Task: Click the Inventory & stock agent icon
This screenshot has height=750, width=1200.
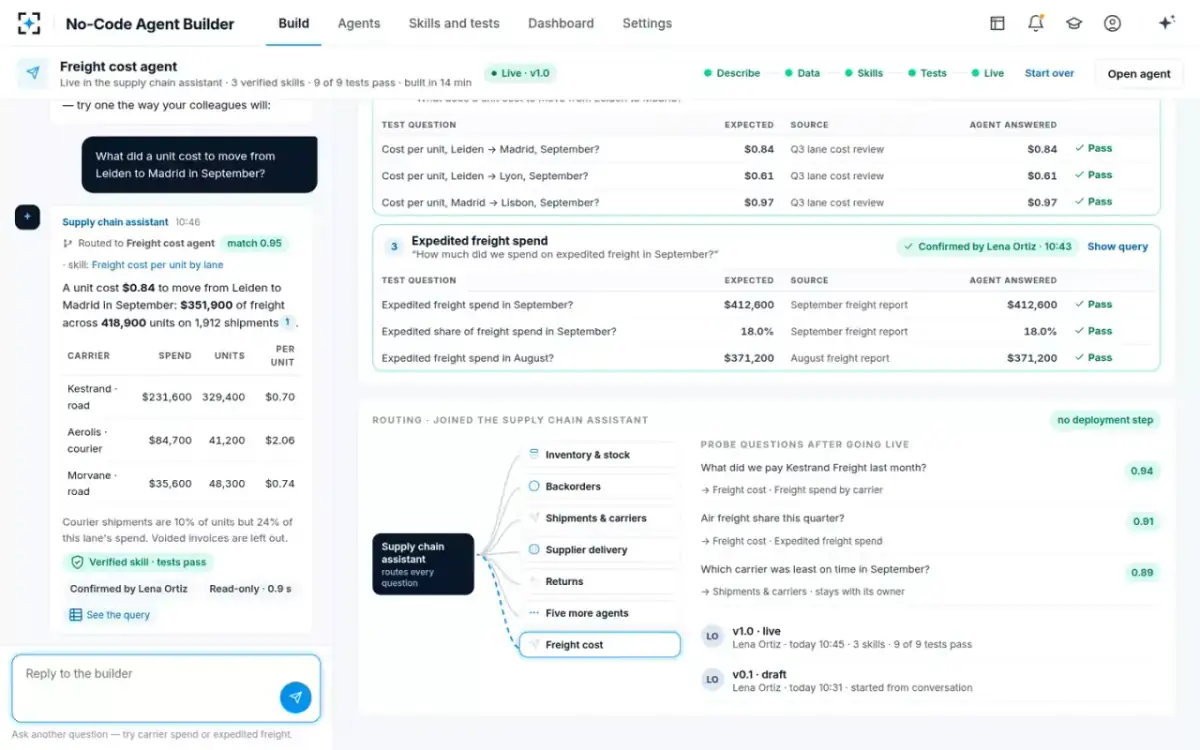Action: 535,454
